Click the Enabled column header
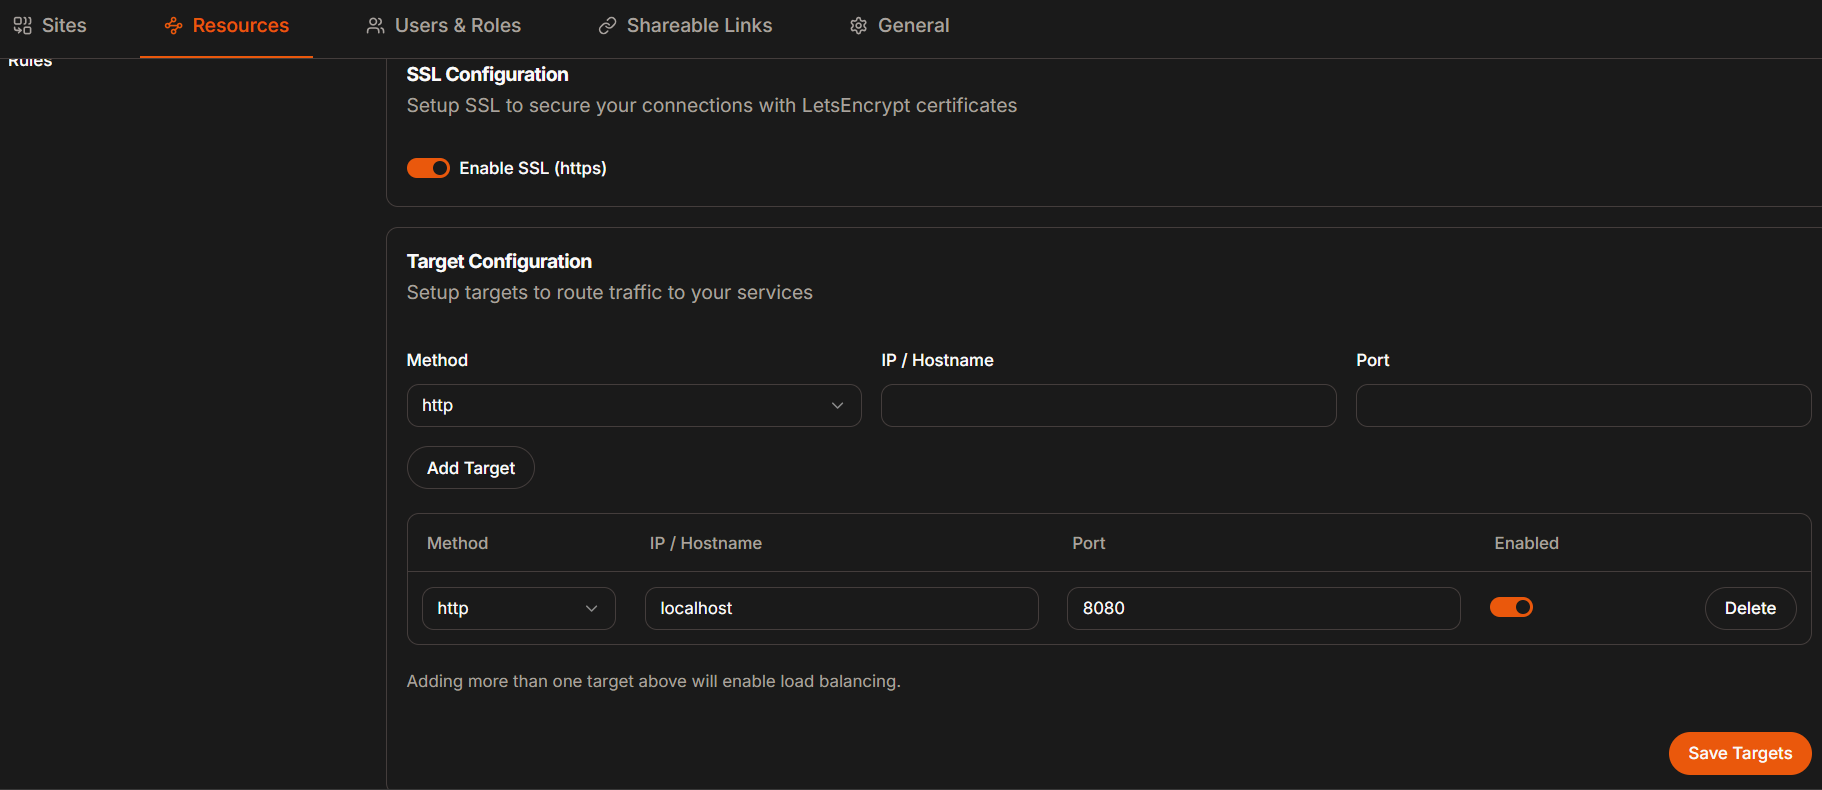Screen dimensions: 1822x790 click(x=1526, y=543)
